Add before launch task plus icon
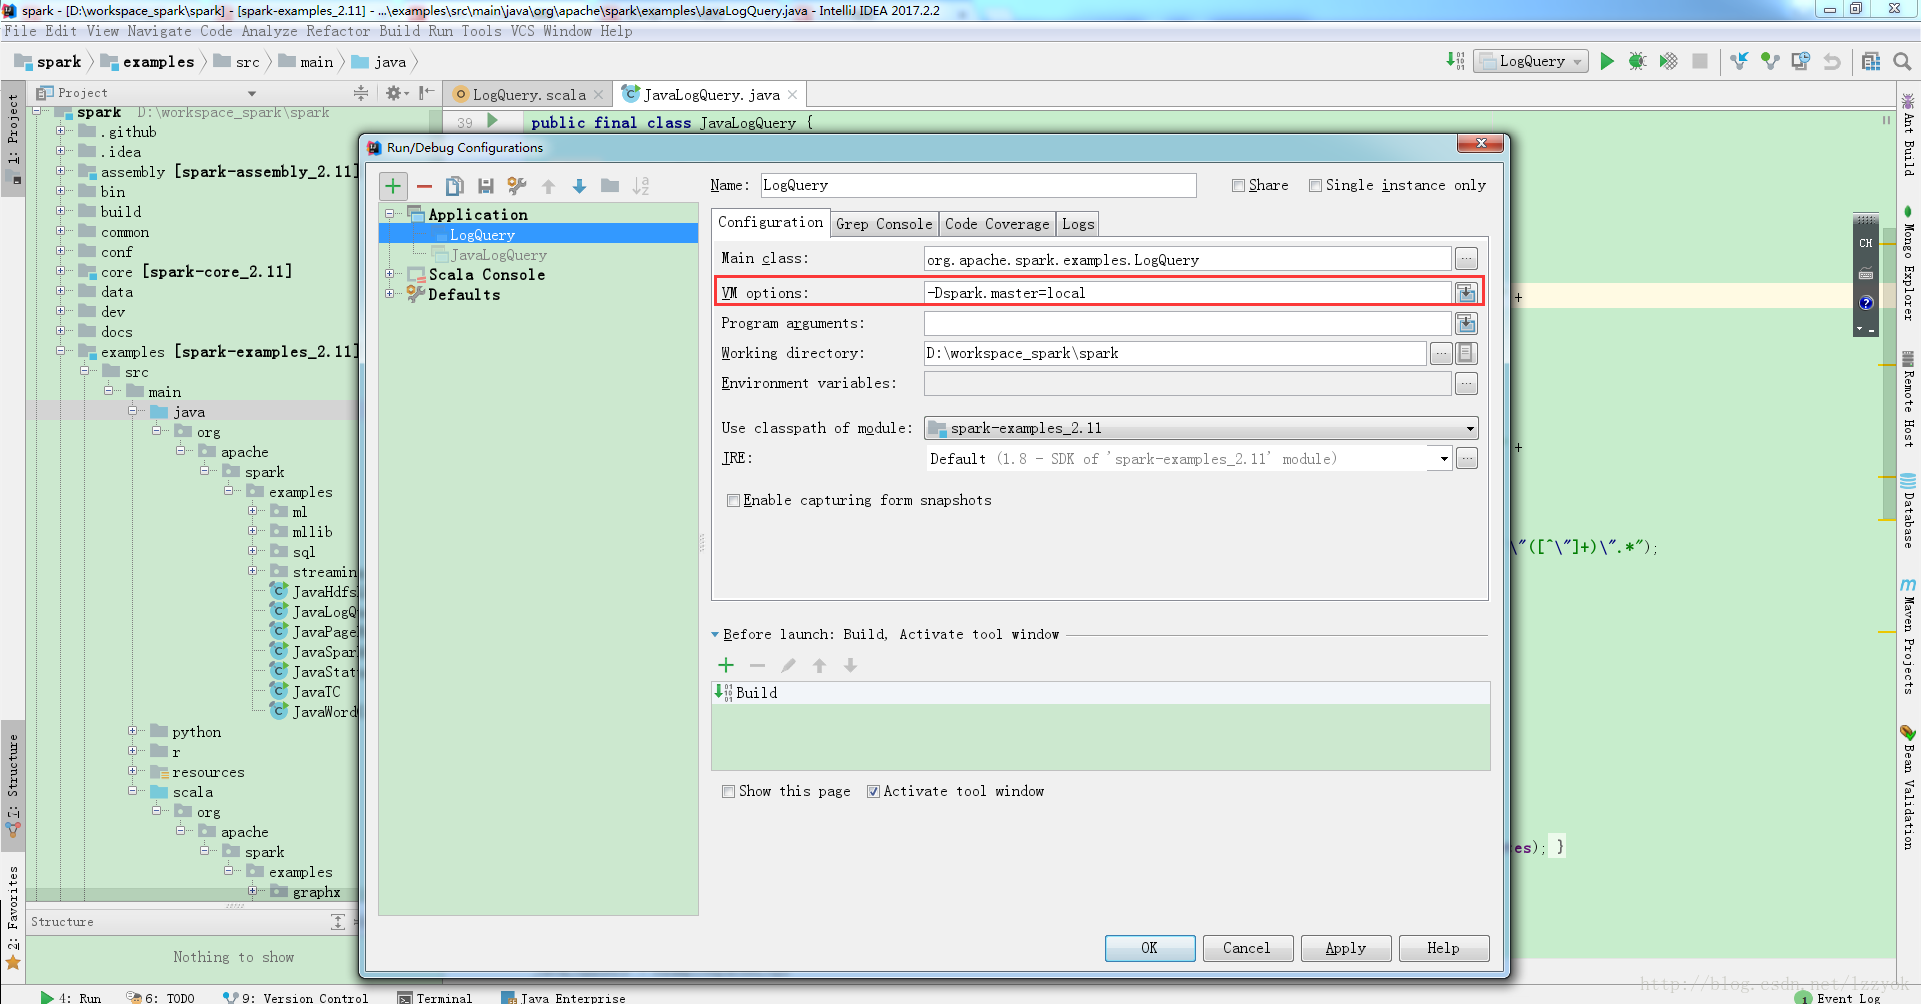1921x1004 pixels. (726, 665)
